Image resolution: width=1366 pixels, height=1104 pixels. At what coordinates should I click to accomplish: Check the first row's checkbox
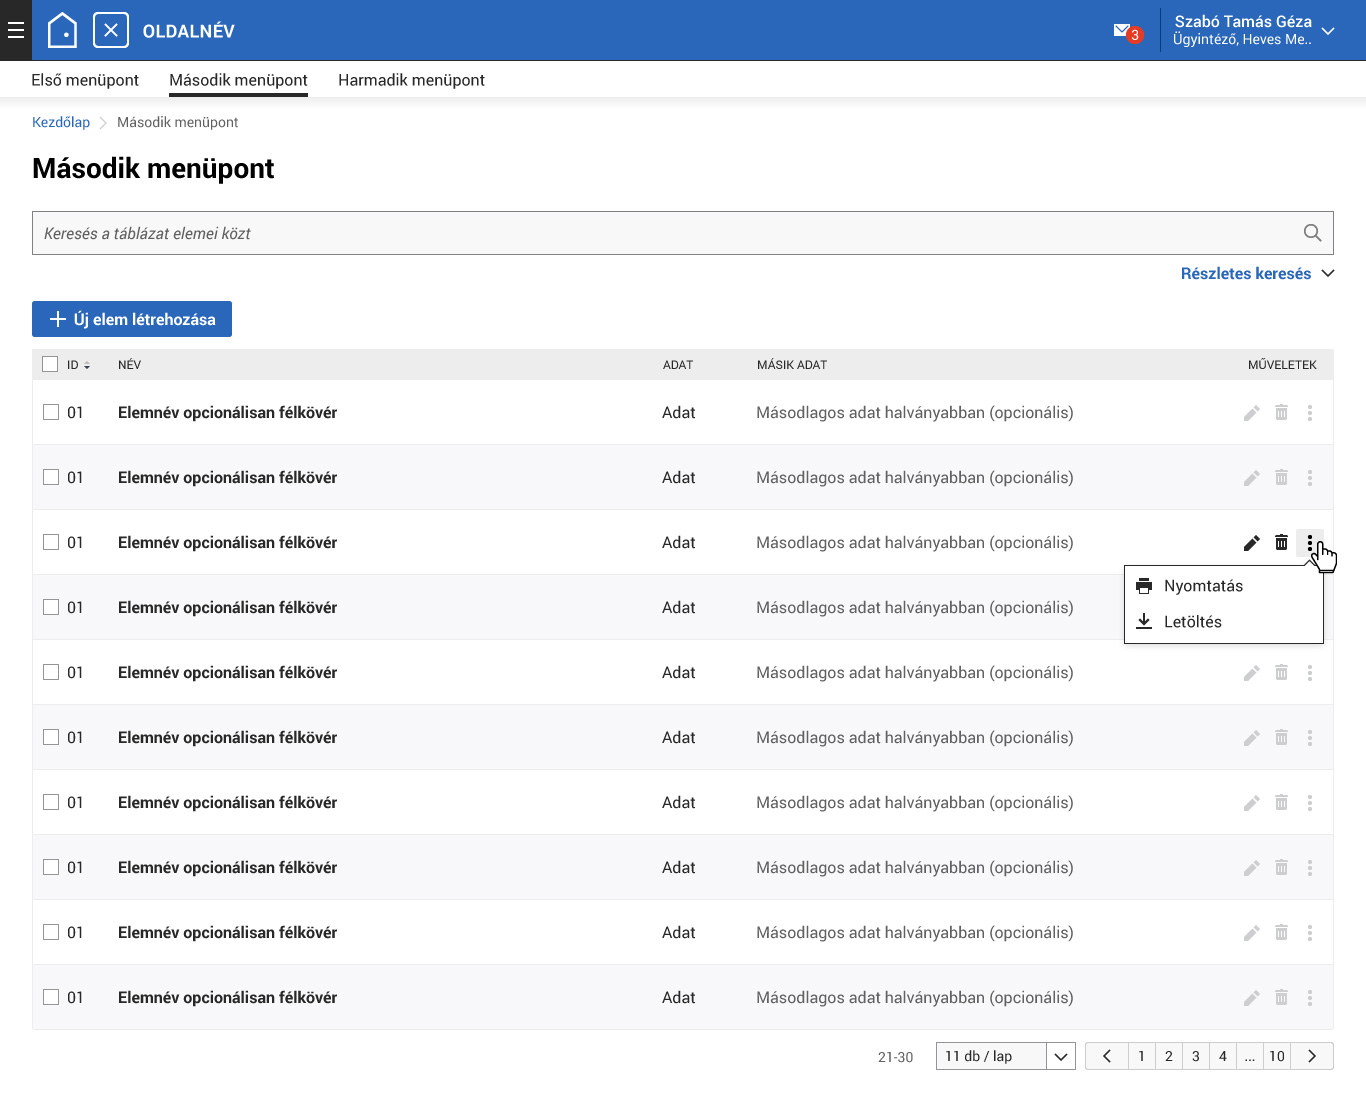coord(51,412)
